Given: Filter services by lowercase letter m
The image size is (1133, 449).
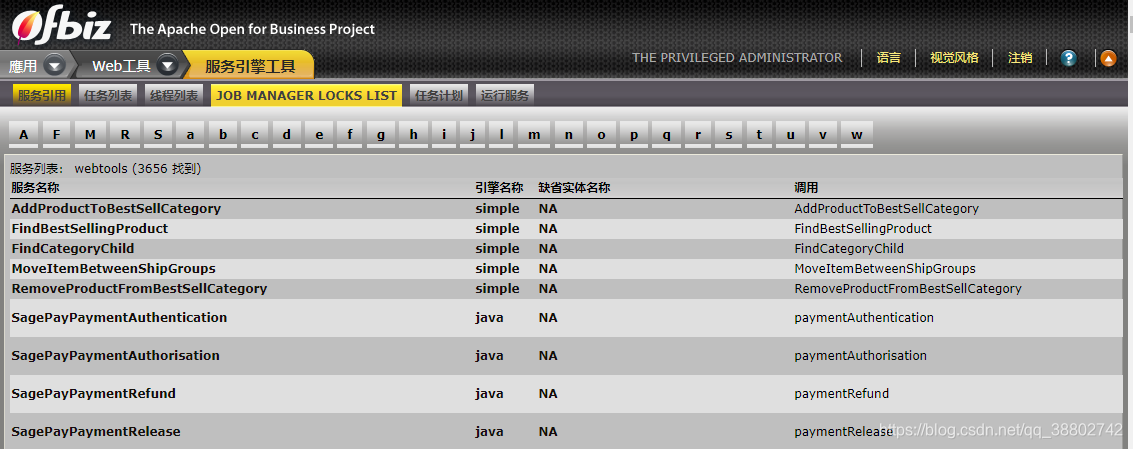Looking at the screenshot, I should (x=534, y=134).
